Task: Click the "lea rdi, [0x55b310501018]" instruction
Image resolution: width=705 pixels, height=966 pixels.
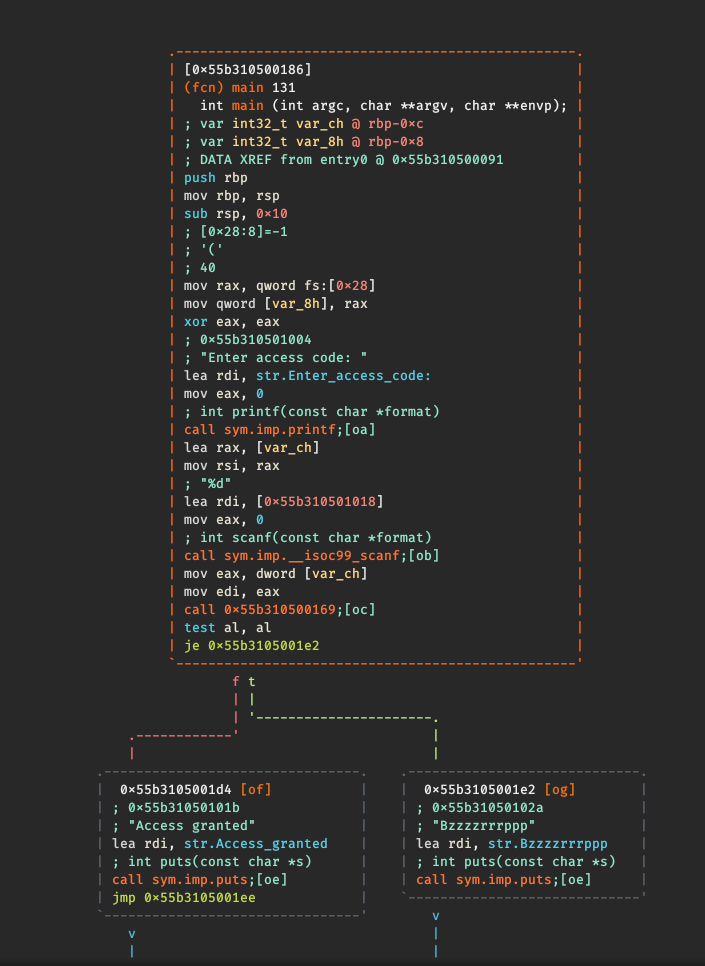Action: [284, 501]
